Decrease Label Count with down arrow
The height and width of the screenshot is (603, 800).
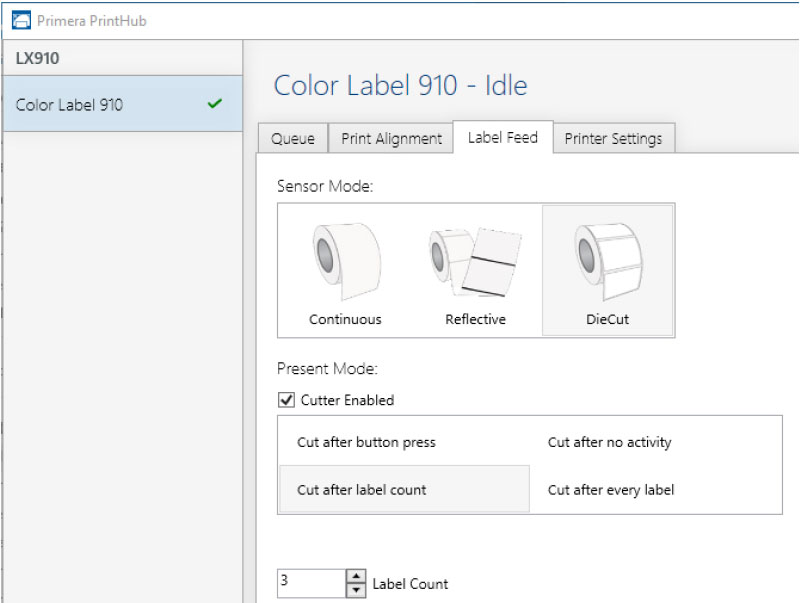click(356, 590)
